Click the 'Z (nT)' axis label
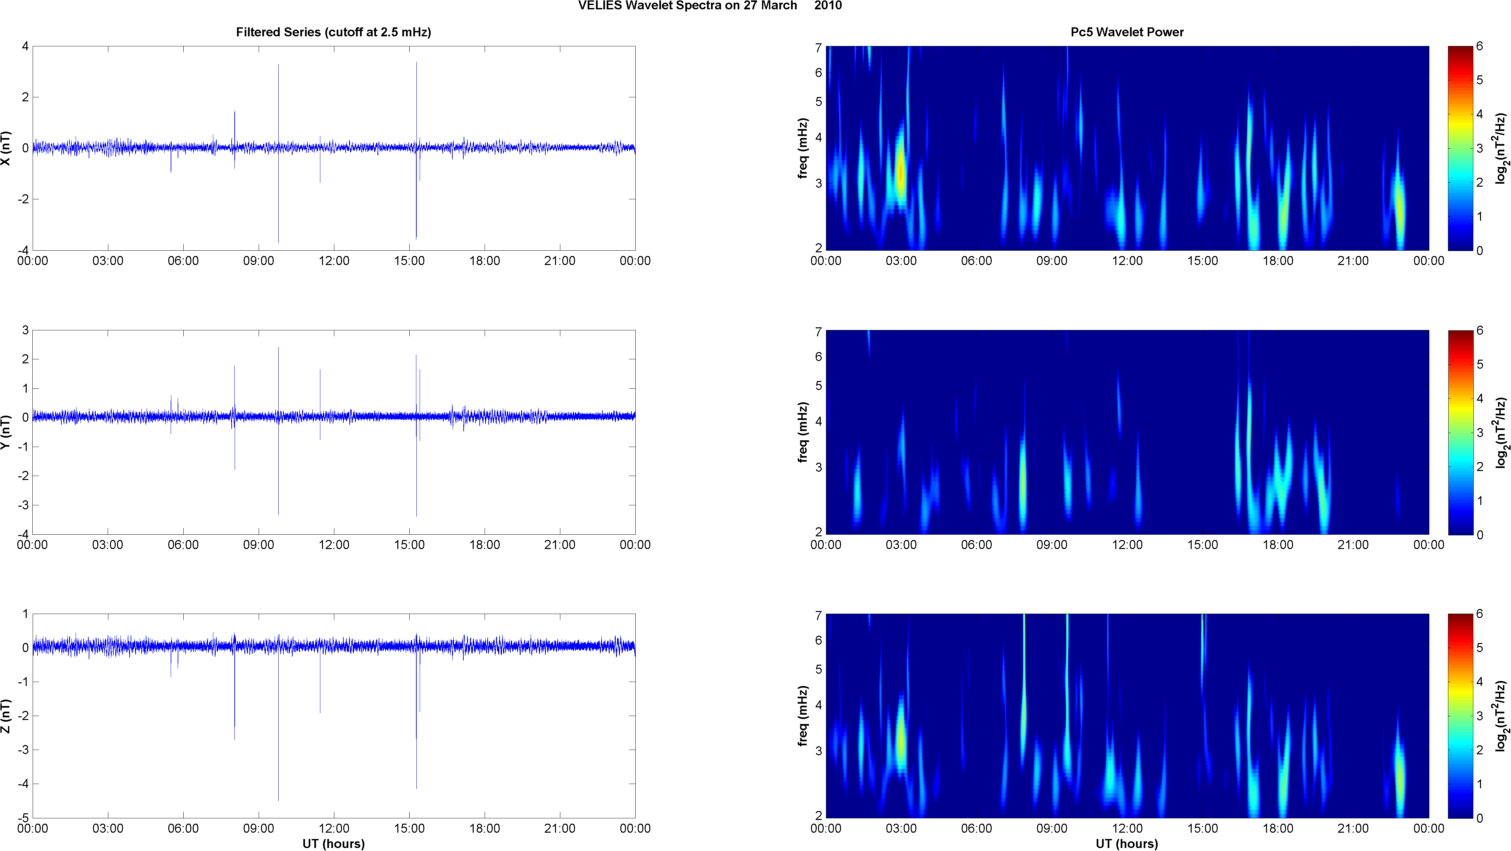The image size is (1511, 851). [7, 716]
